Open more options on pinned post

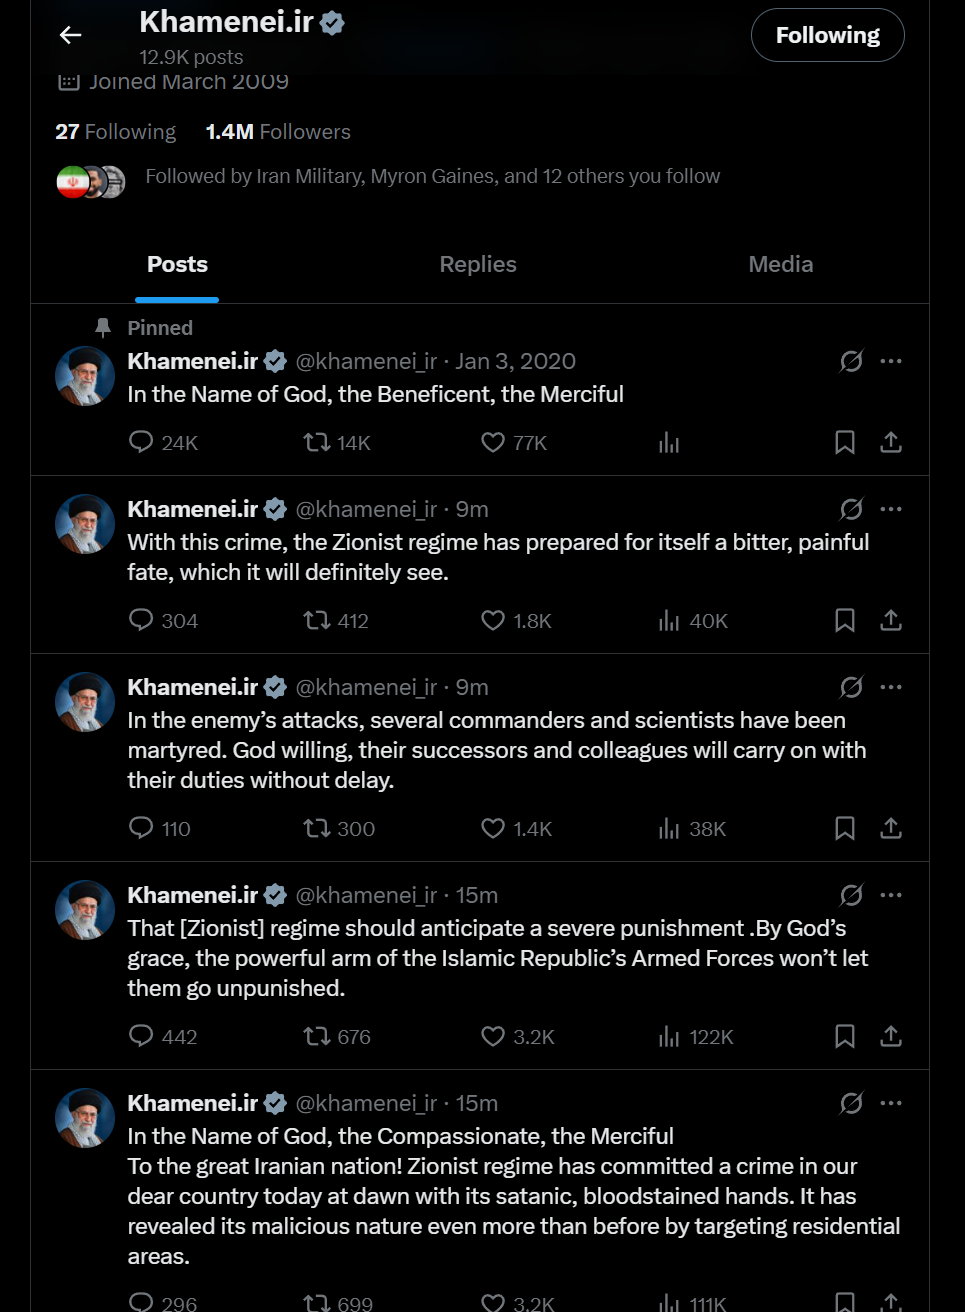891,361
